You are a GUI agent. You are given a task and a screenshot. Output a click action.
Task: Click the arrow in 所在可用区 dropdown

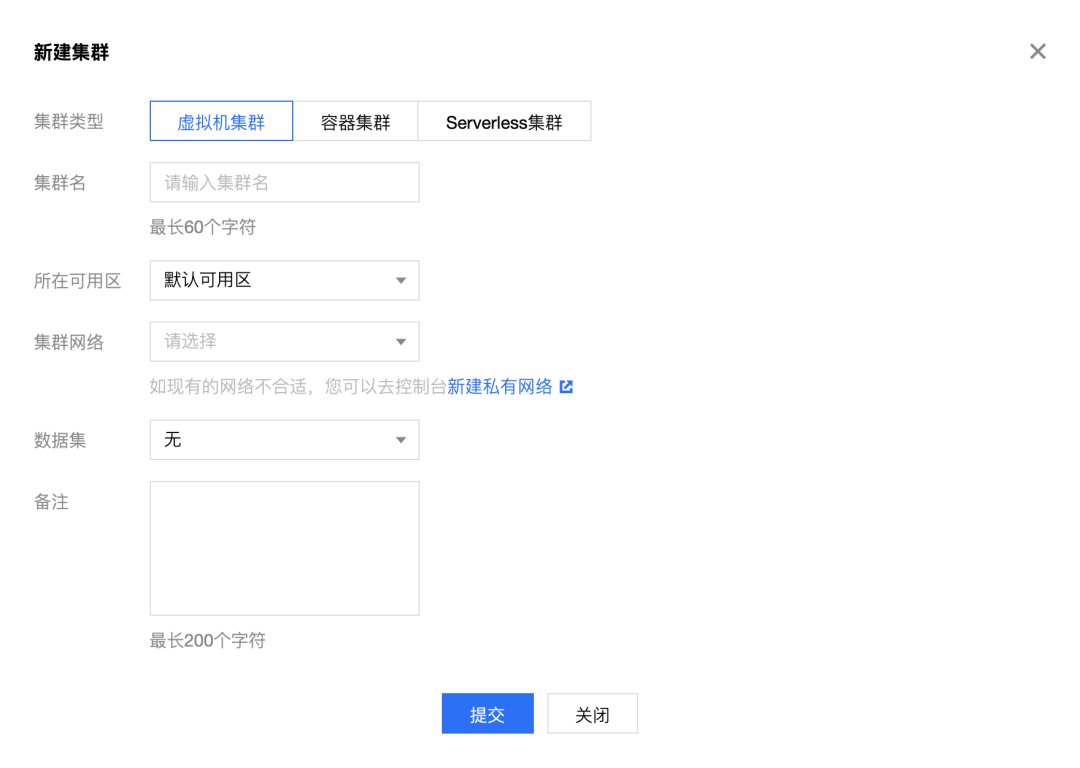click(401, 281)
